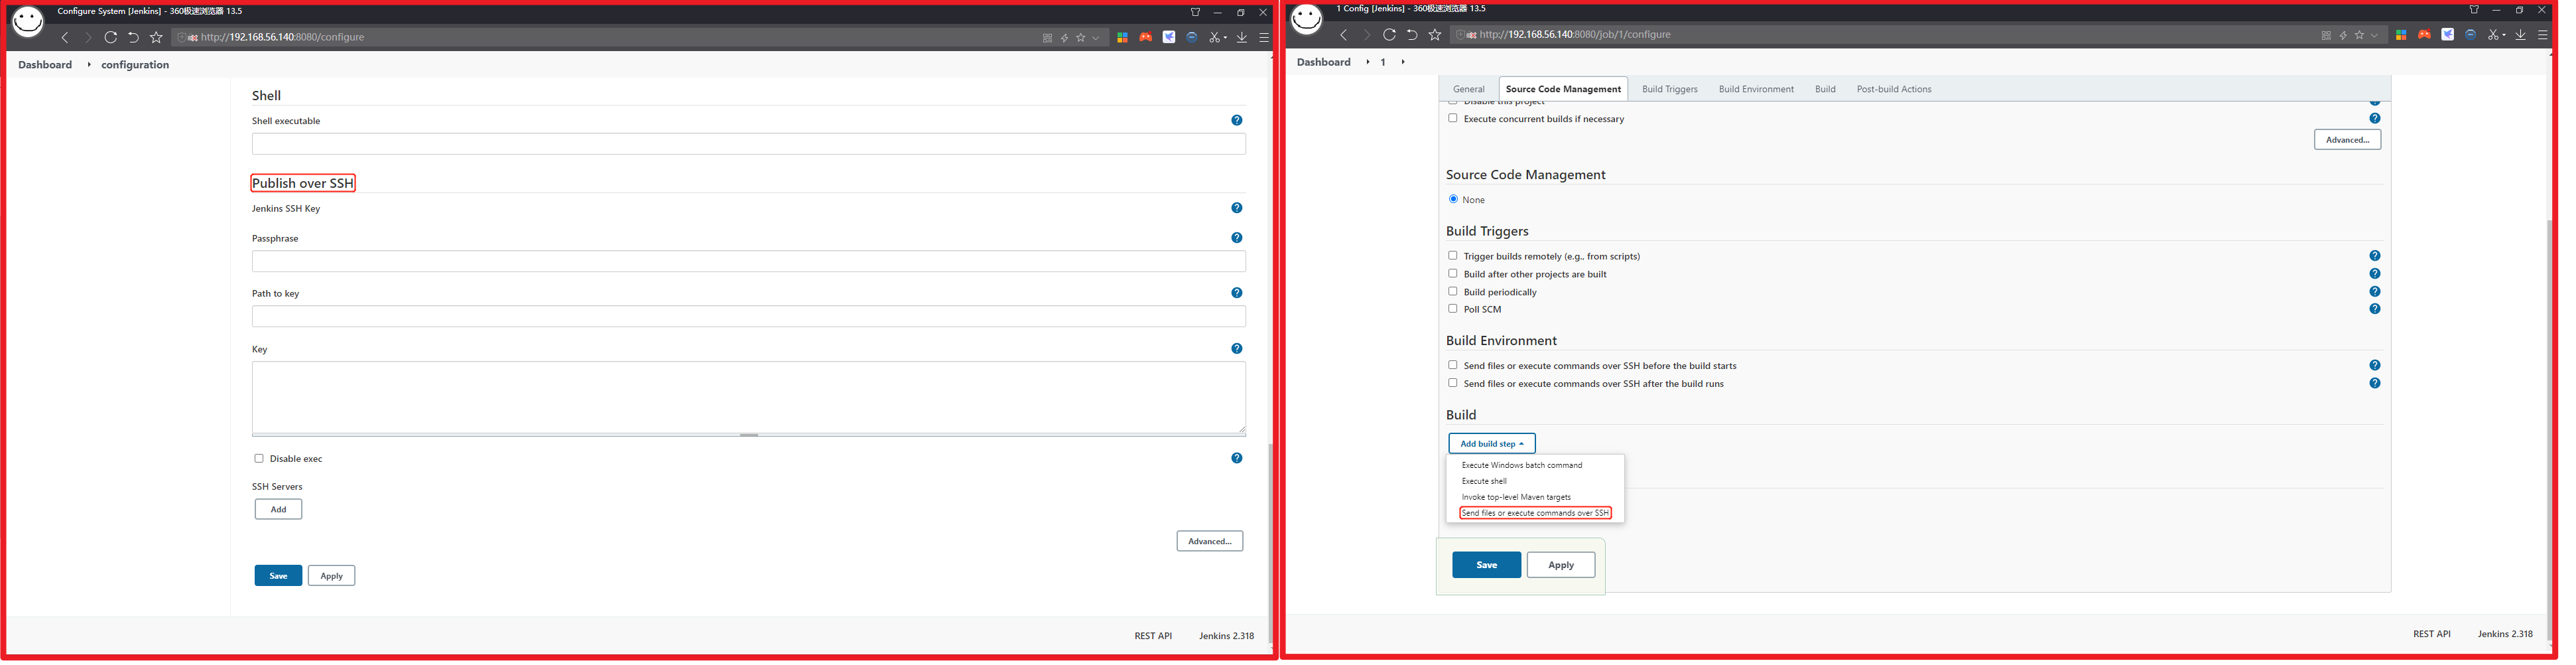Viewport: 2576px width, 665px height.
Task: Open help for Build periodically
Action: click(2374, 292)
